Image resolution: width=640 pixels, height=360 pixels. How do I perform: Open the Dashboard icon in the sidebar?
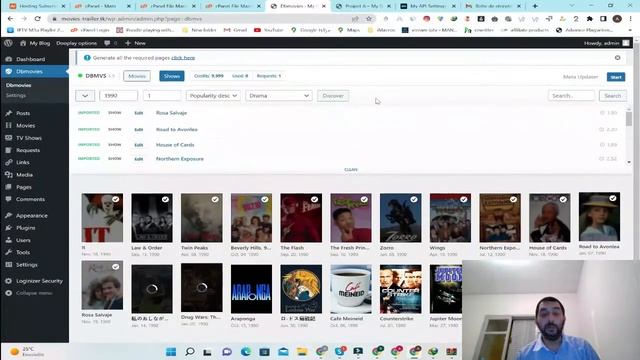click(9, 59)
